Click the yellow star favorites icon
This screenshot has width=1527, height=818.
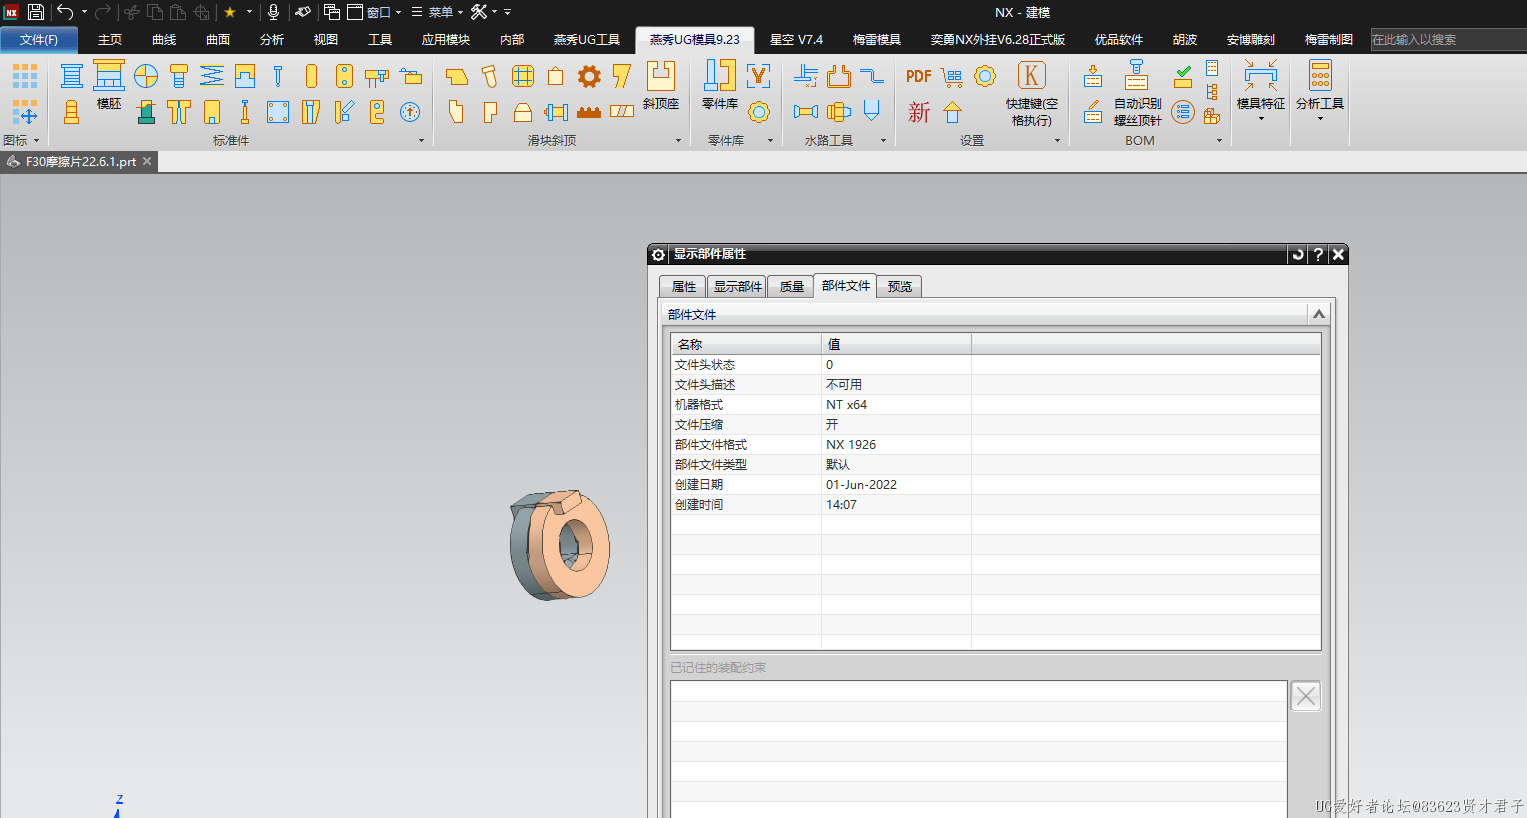(x=230, y=12)
